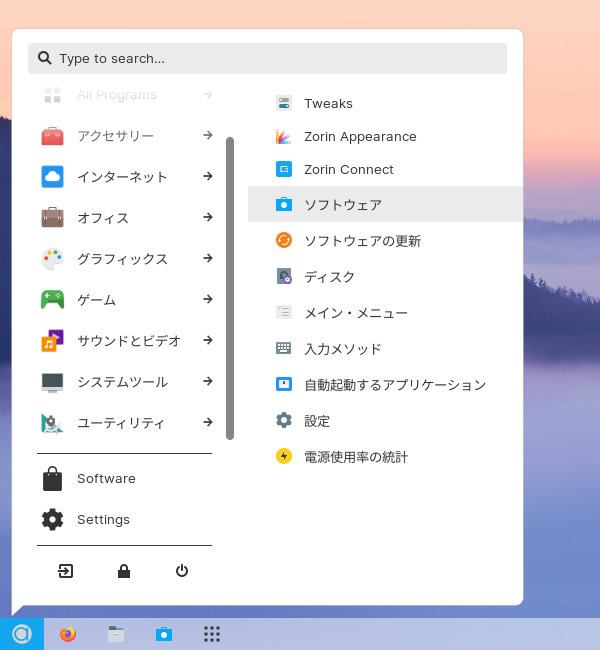Image resolution: width=600 pixels, height=650 pixels.
Task: Open Files manager from the taskbar
Action: click(x=116, y=634)
